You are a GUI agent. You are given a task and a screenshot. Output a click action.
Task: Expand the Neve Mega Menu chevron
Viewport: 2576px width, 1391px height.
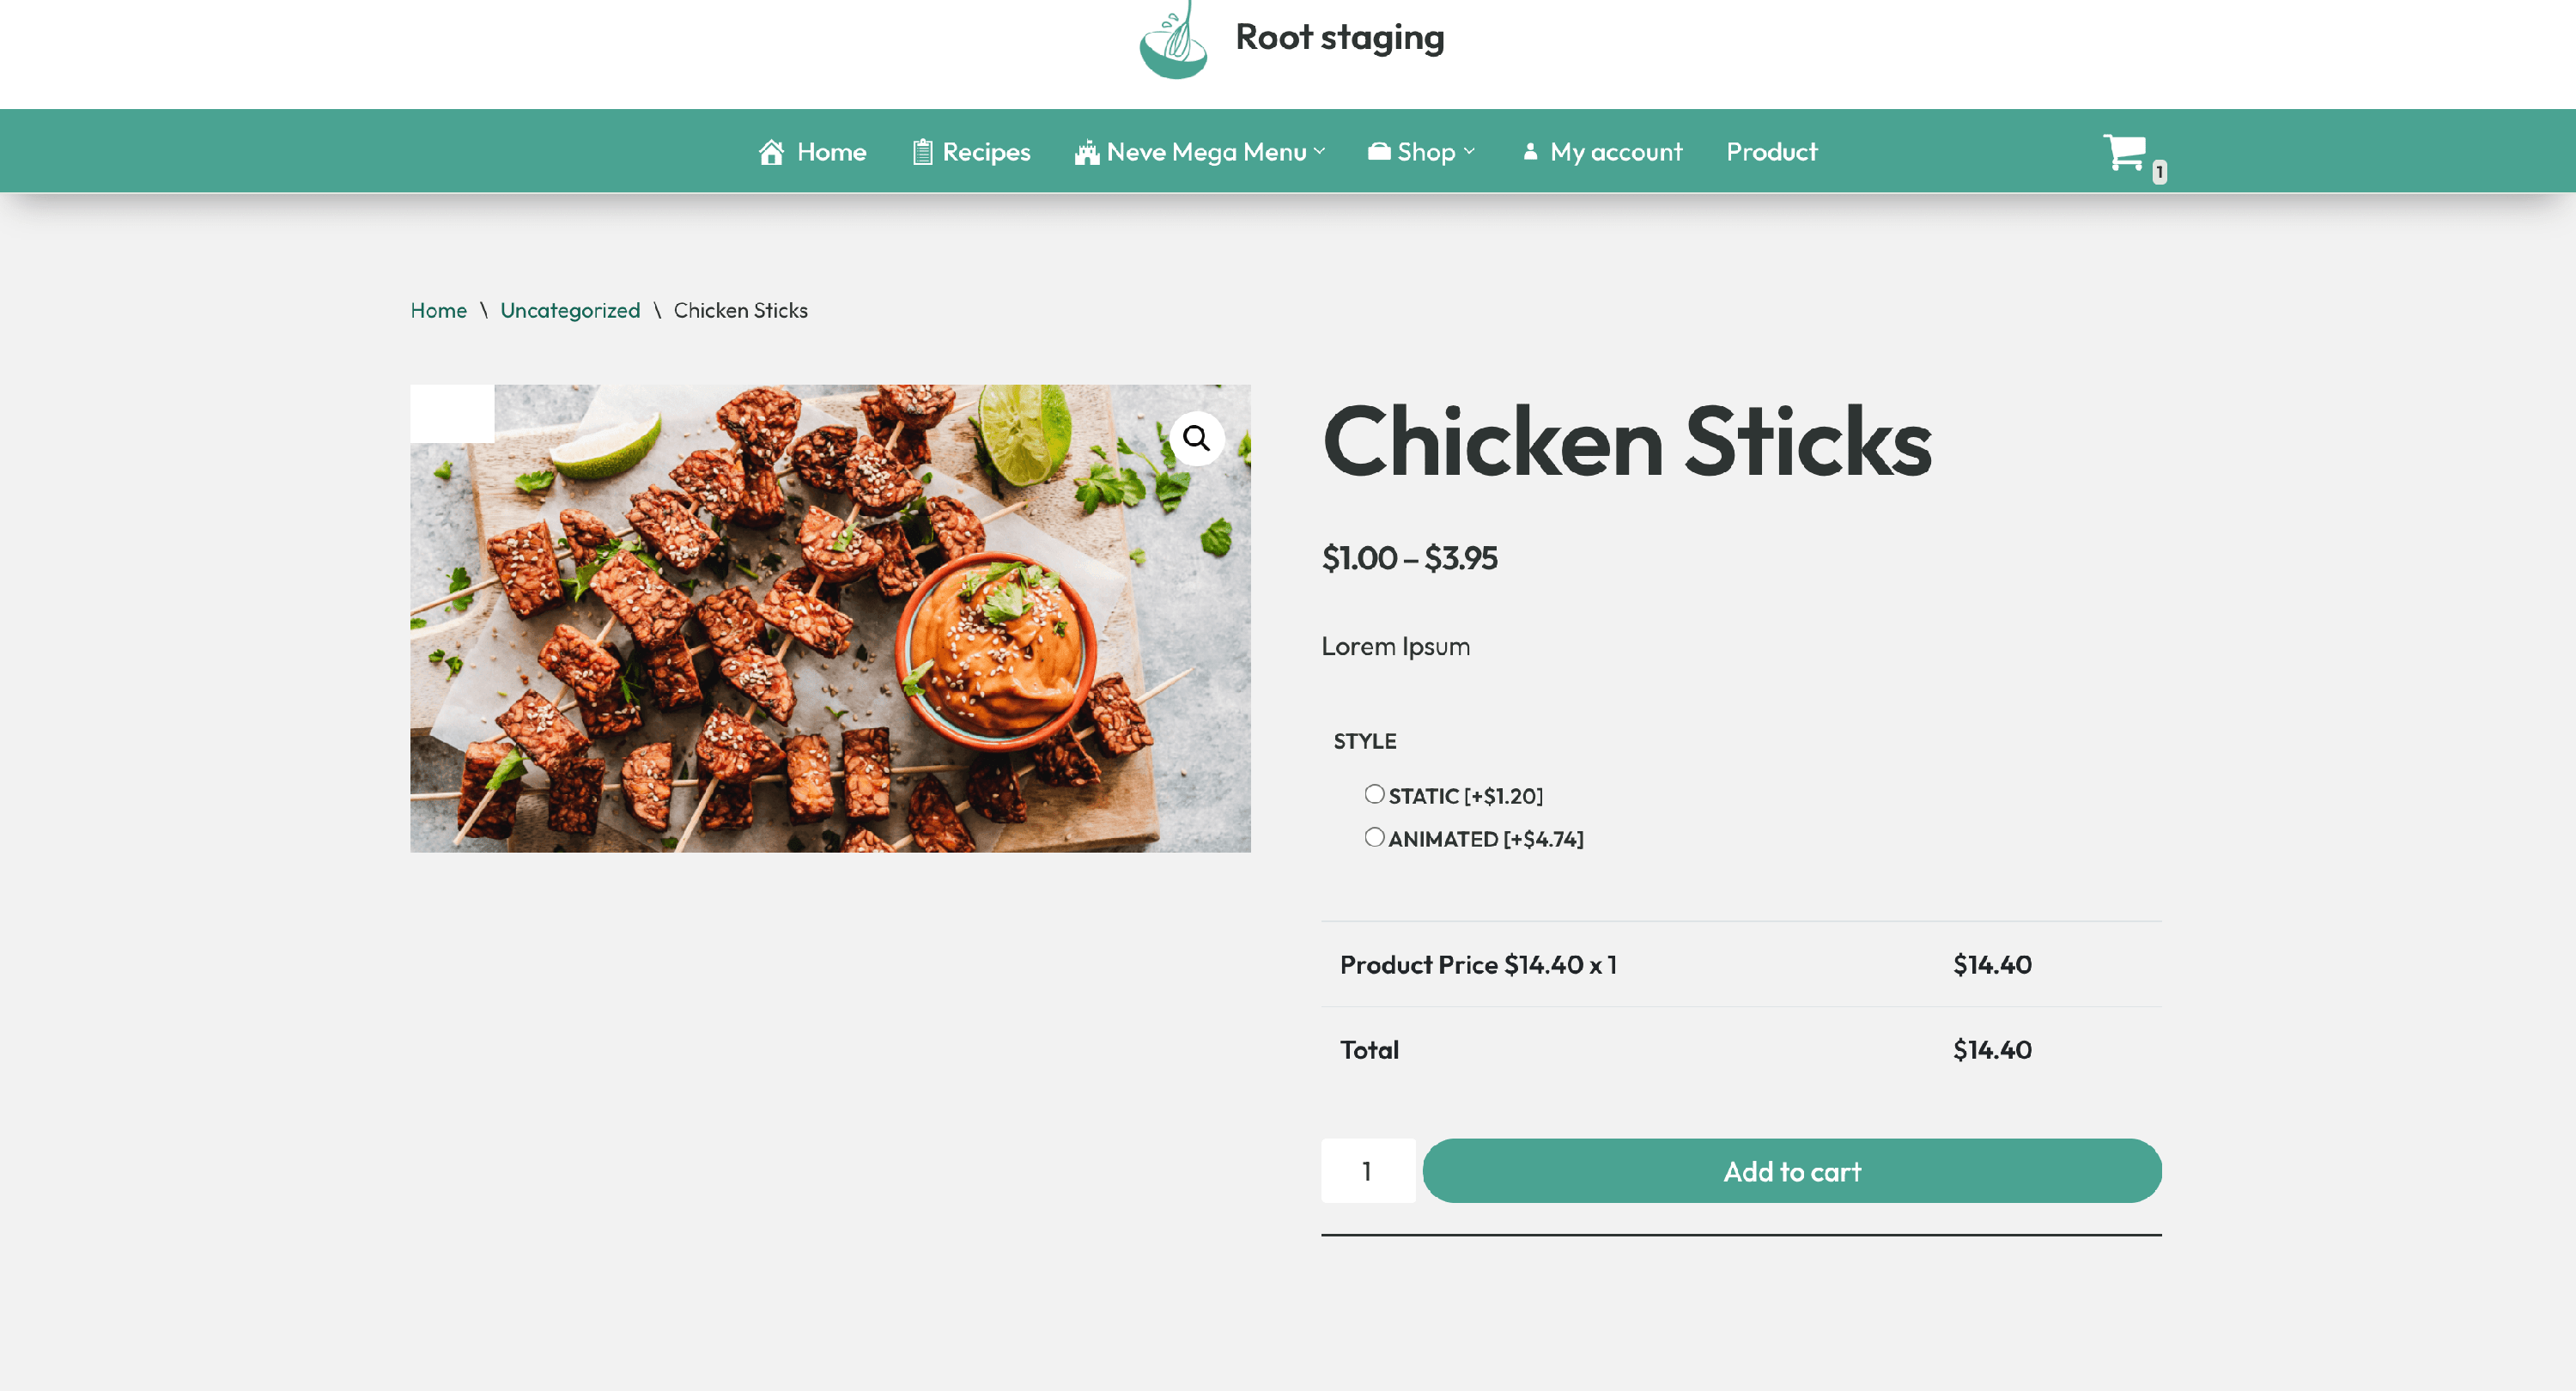point(1319,152)
